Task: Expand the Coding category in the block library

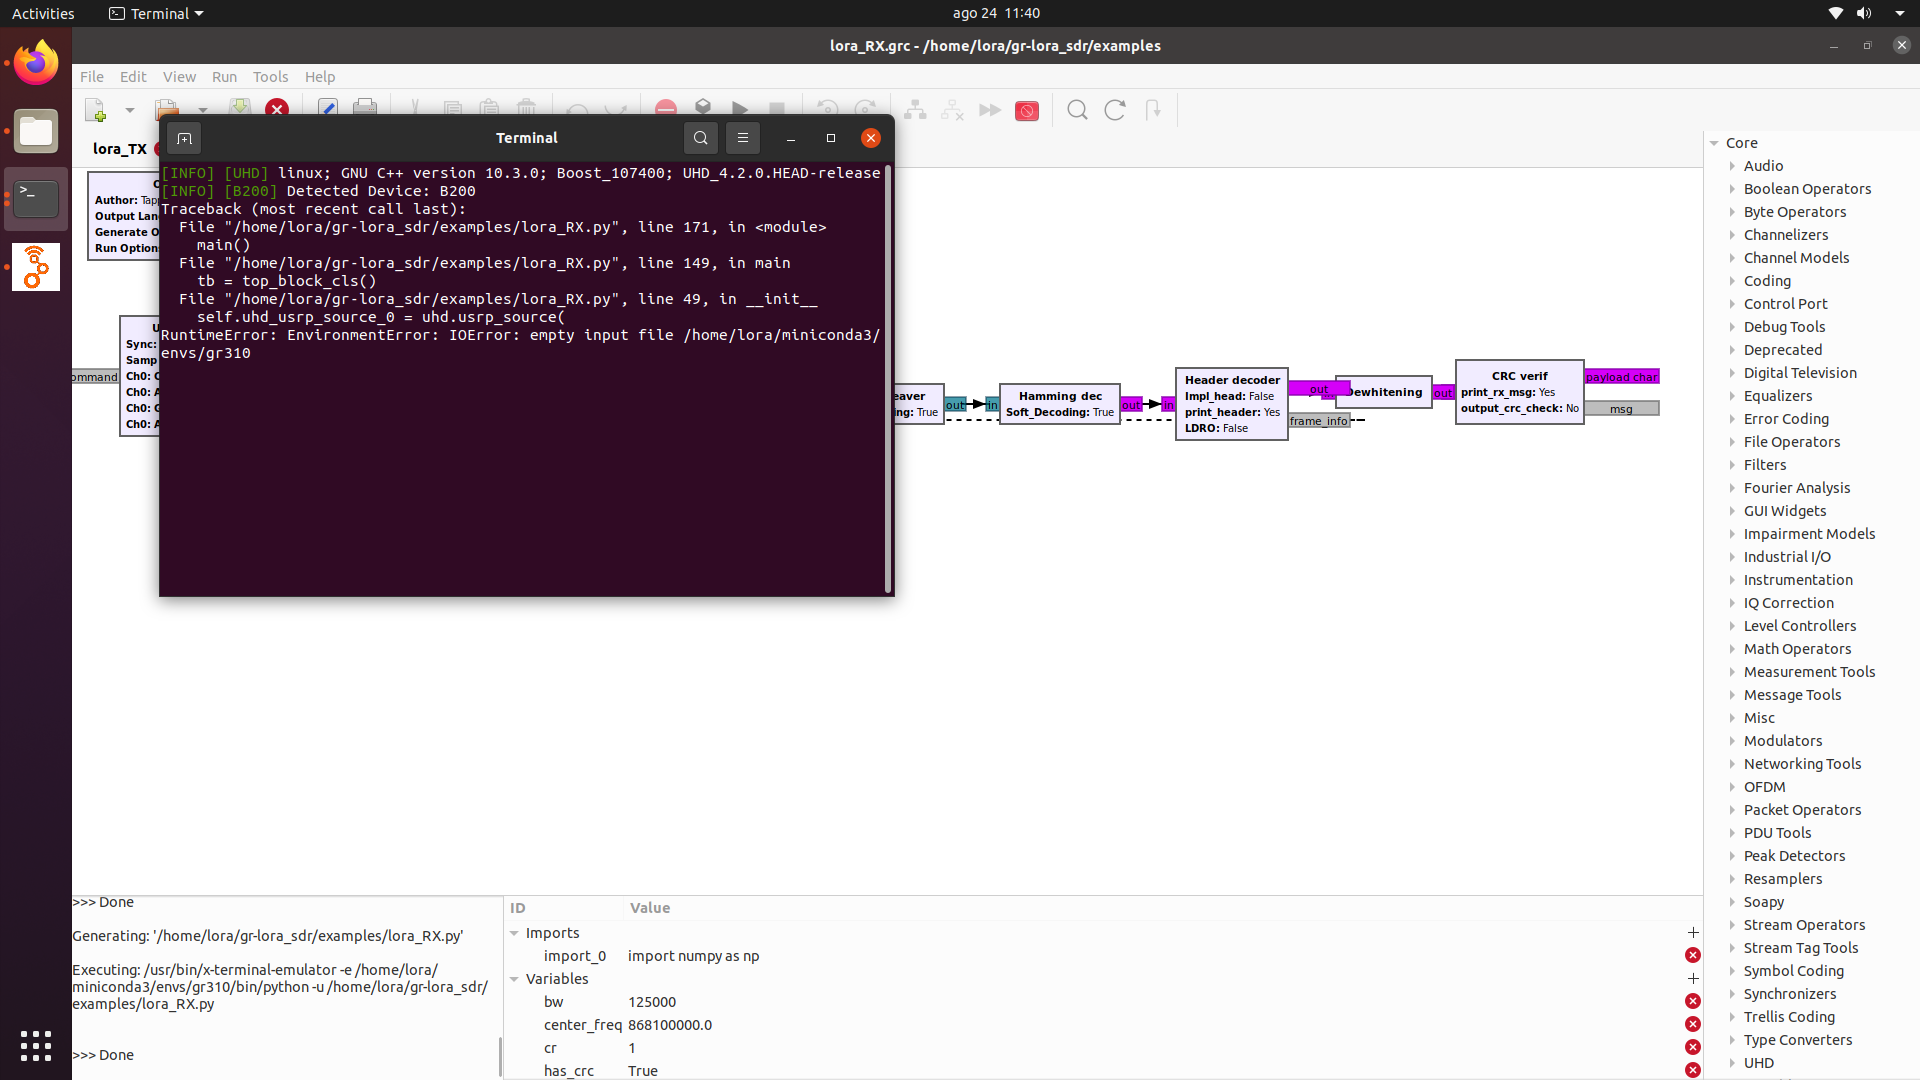Action: pos(1734,281)
